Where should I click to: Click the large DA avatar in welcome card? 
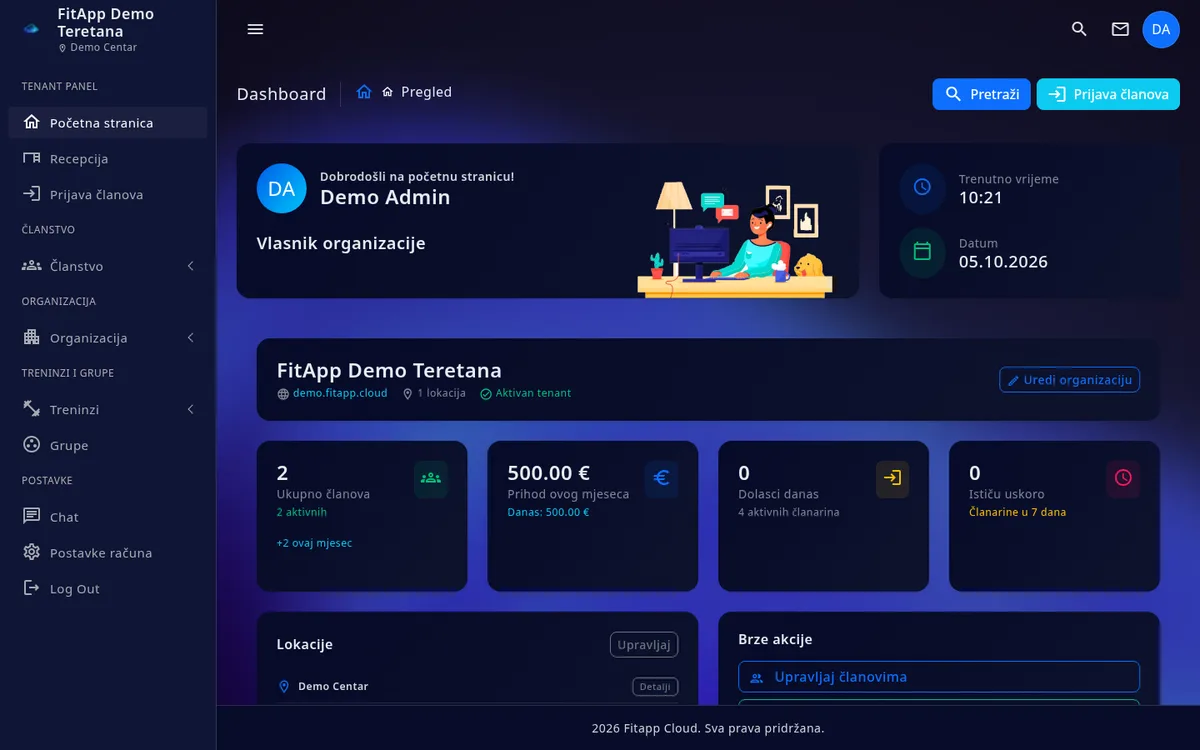click(281, 189)
